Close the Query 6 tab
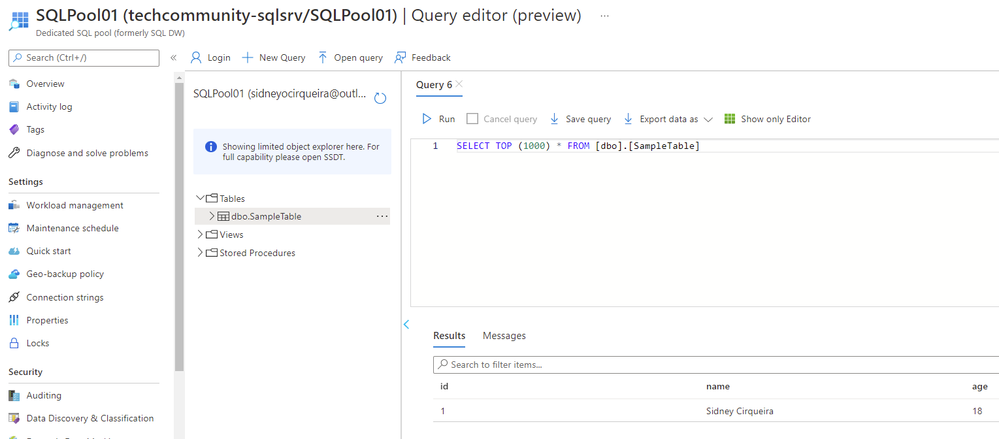 pyautogui.click(x=459, y=84)
